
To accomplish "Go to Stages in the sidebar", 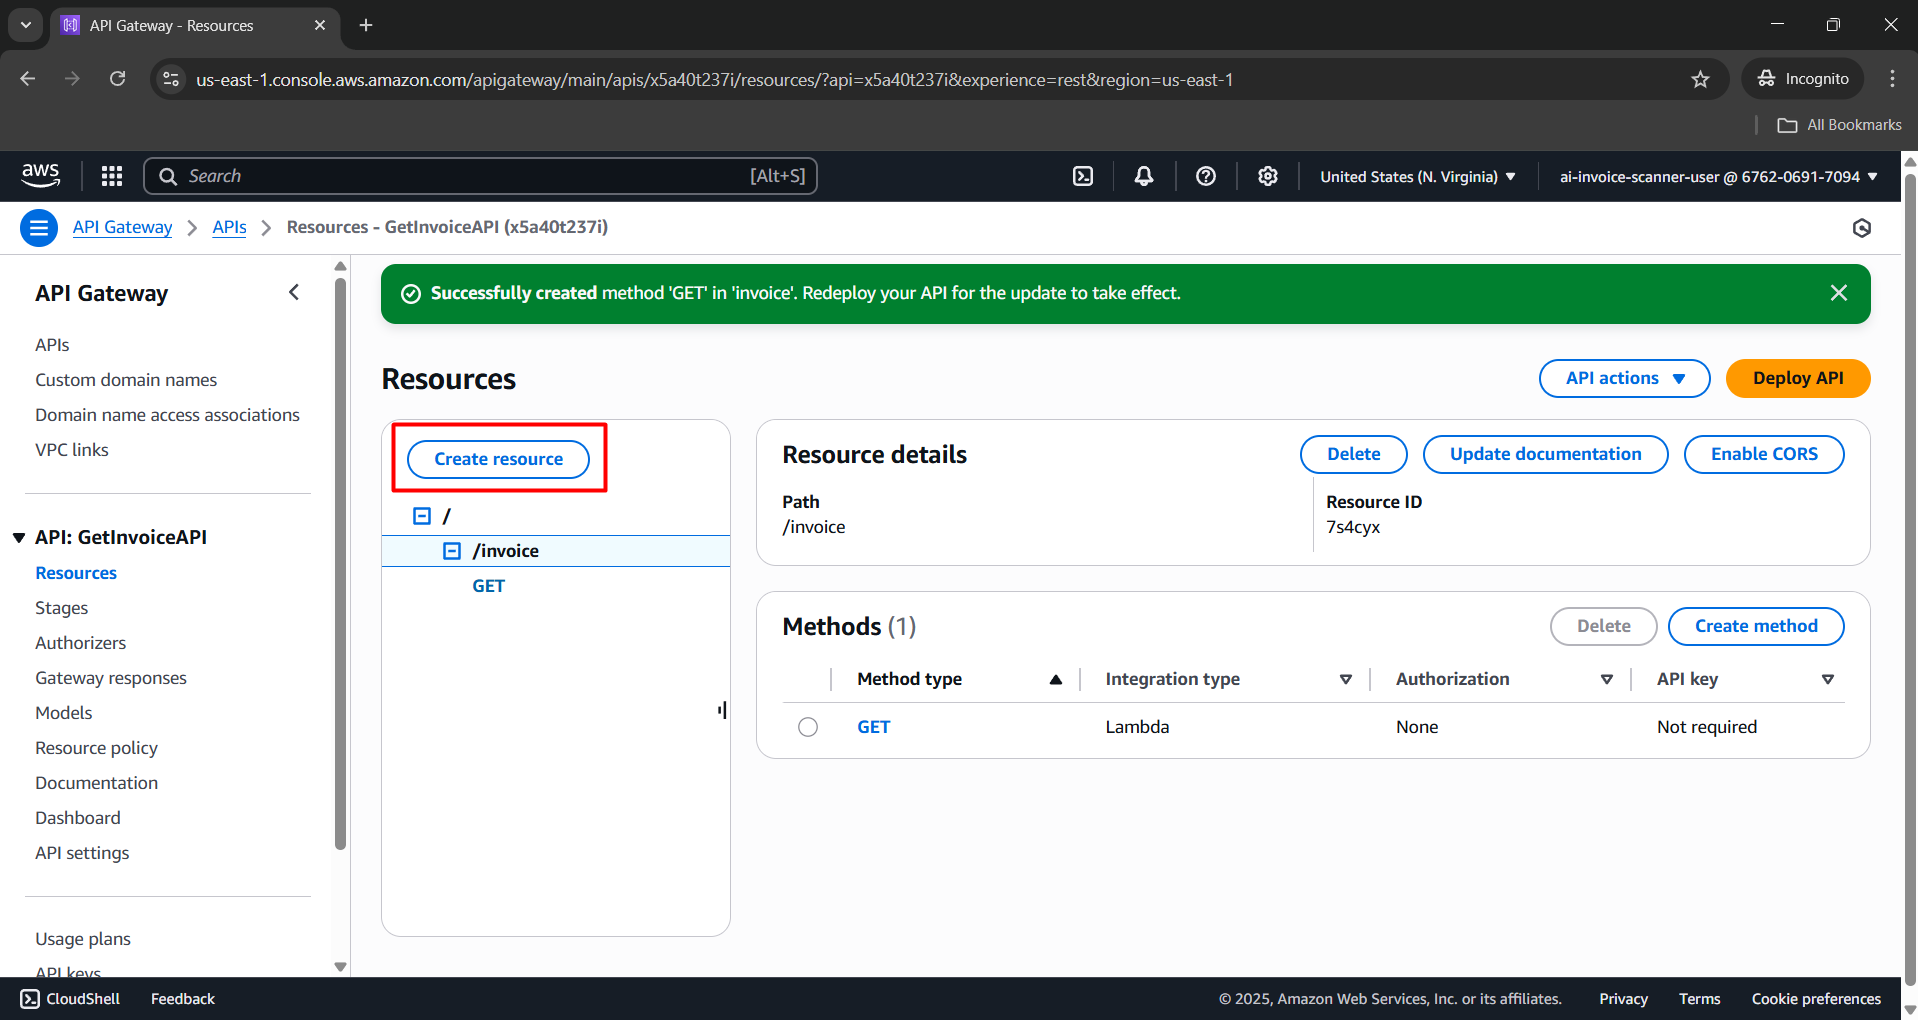I will 61,608.
